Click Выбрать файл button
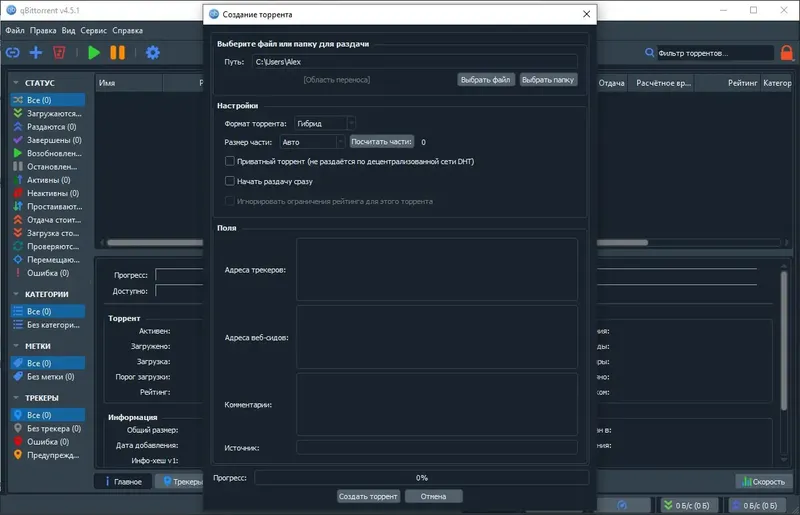Screen dimensions: 800x515 coord(485,80)
